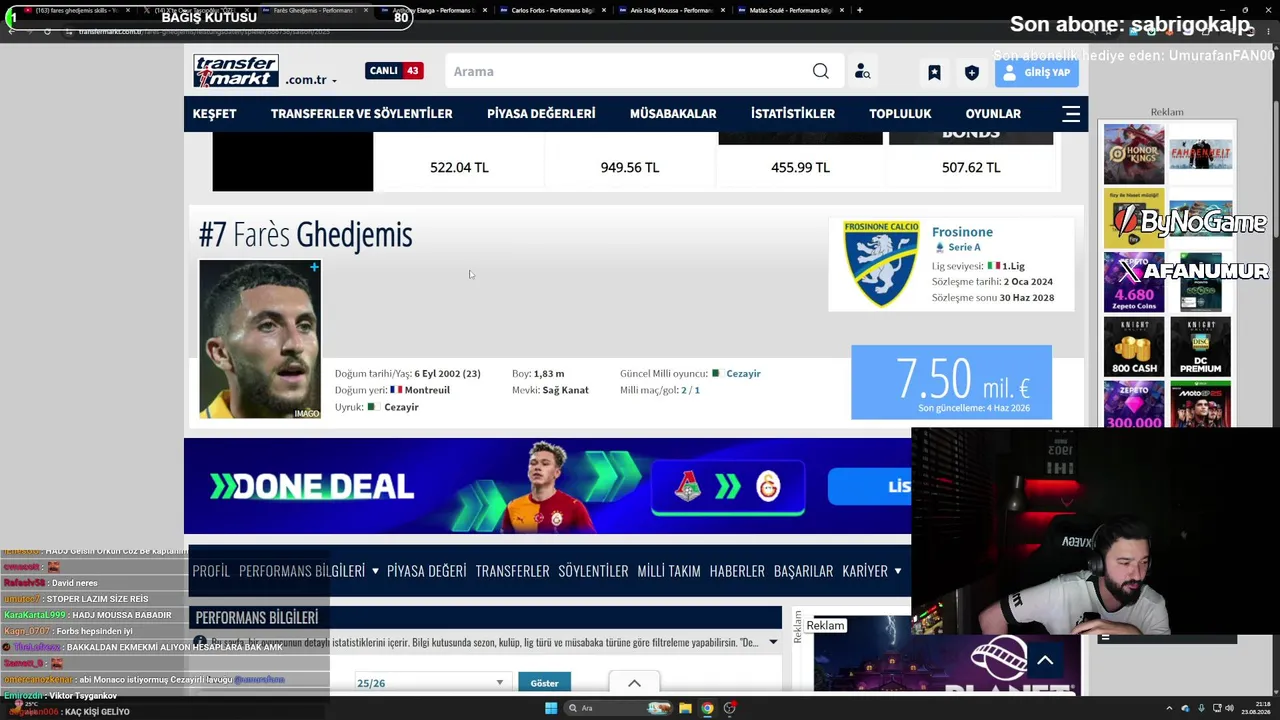
Task: Expand the Kariyer submenu
Action: 897,571
